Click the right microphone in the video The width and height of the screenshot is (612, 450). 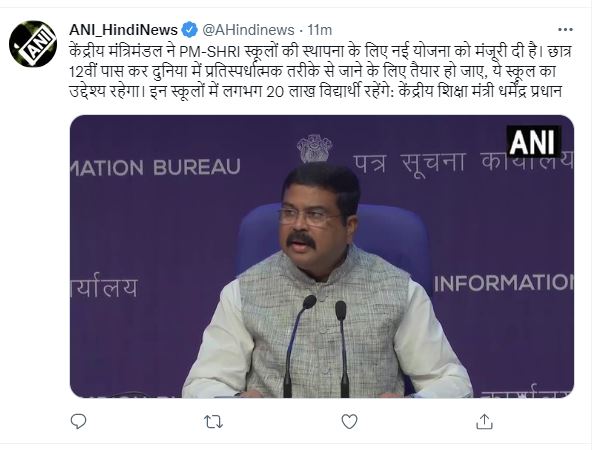coord(343,349)
